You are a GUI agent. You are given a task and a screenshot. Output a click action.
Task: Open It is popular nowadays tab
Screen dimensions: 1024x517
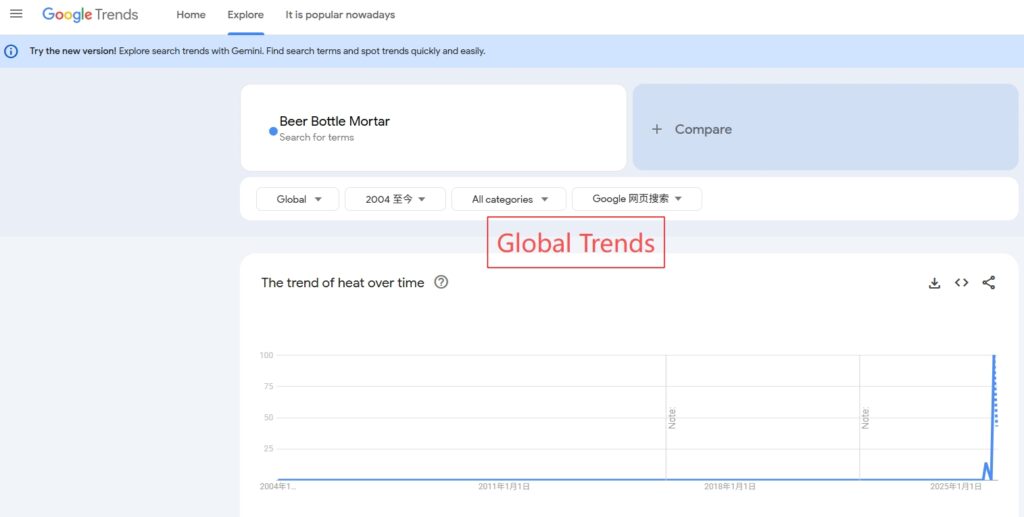point(340,15)
